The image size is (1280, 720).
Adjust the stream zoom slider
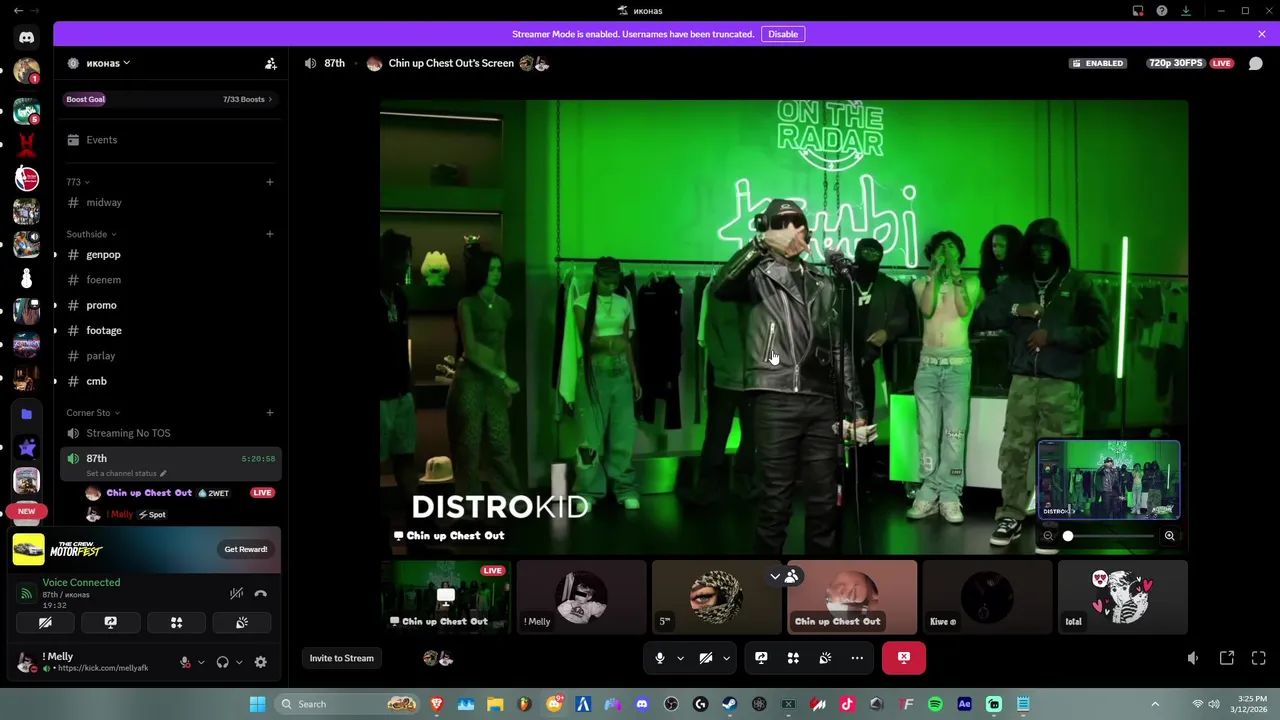click(x=1108, y=536)
